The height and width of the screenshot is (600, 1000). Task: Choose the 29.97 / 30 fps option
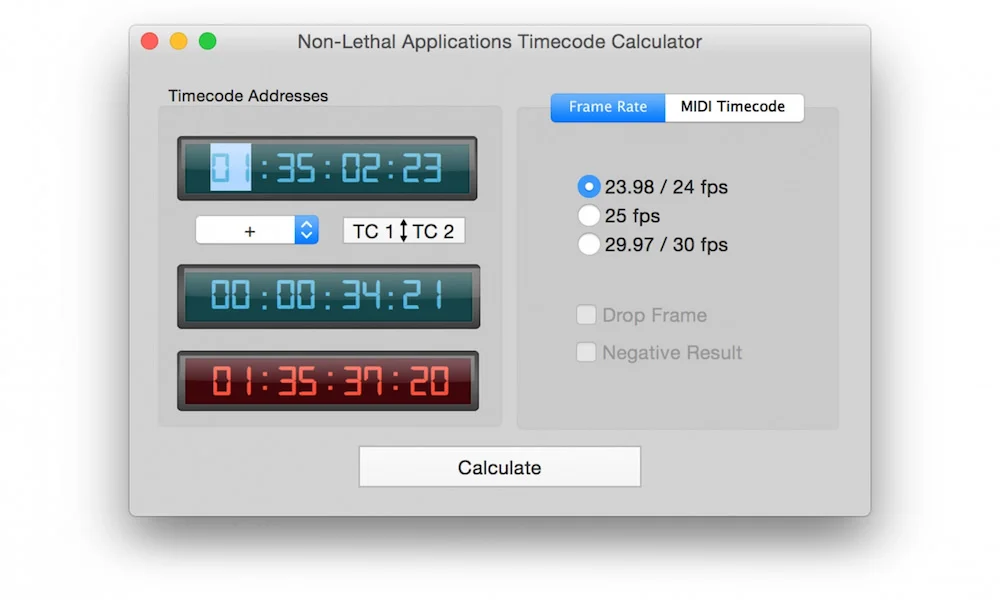(589, 244)
